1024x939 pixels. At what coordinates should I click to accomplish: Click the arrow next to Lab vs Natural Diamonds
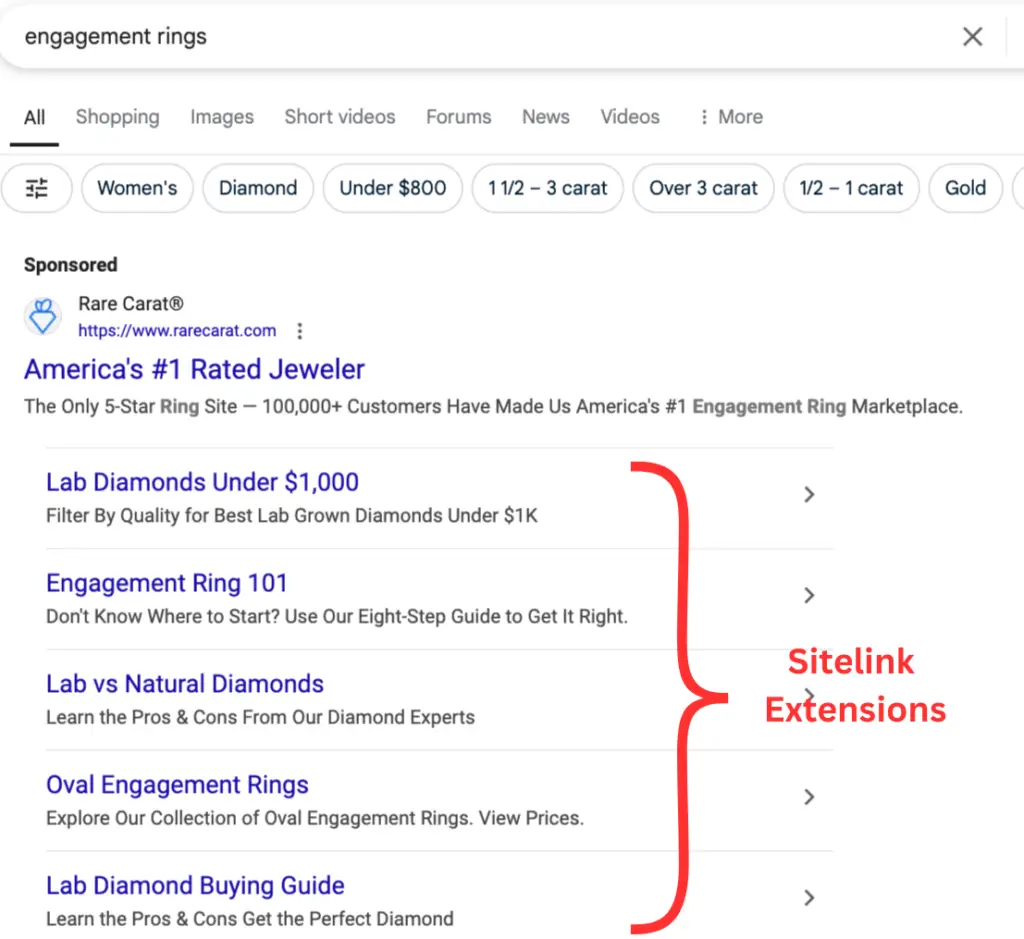click(808, 696)
